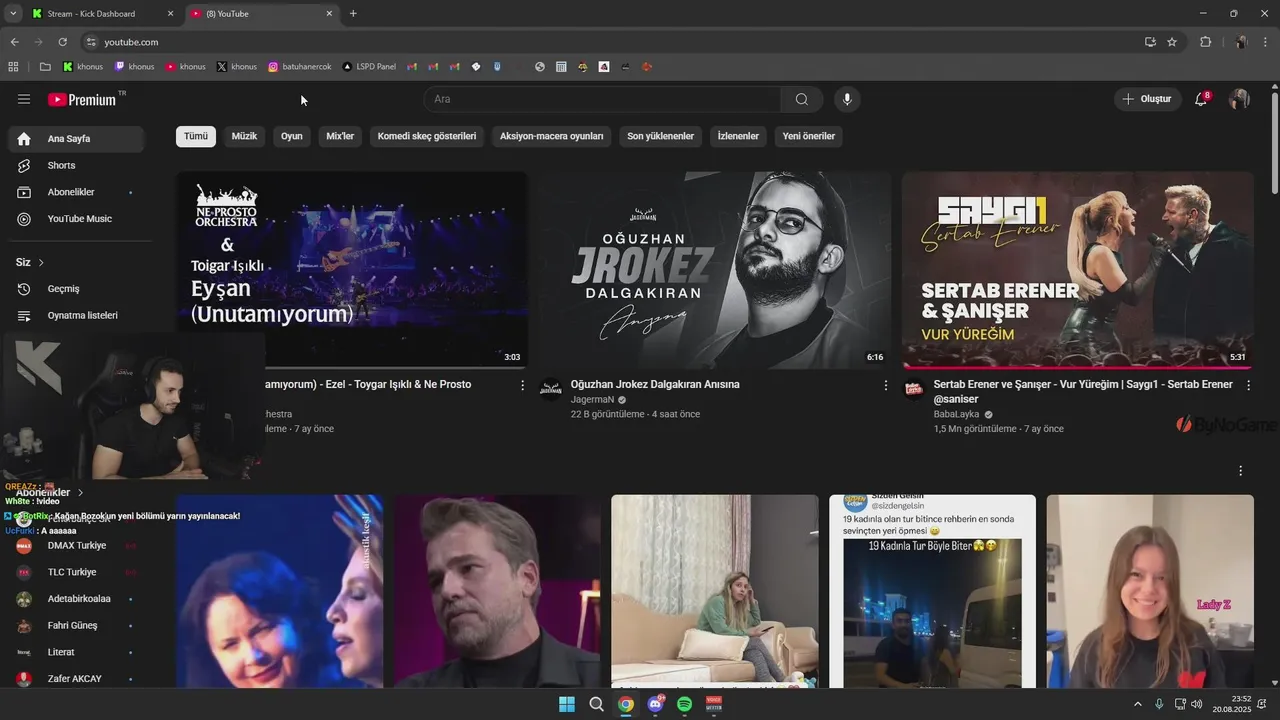This screenshot has width=1280, height=720.
Task: Open Instagram batuhanercok bookmark
Action: [x=300, y=67]
